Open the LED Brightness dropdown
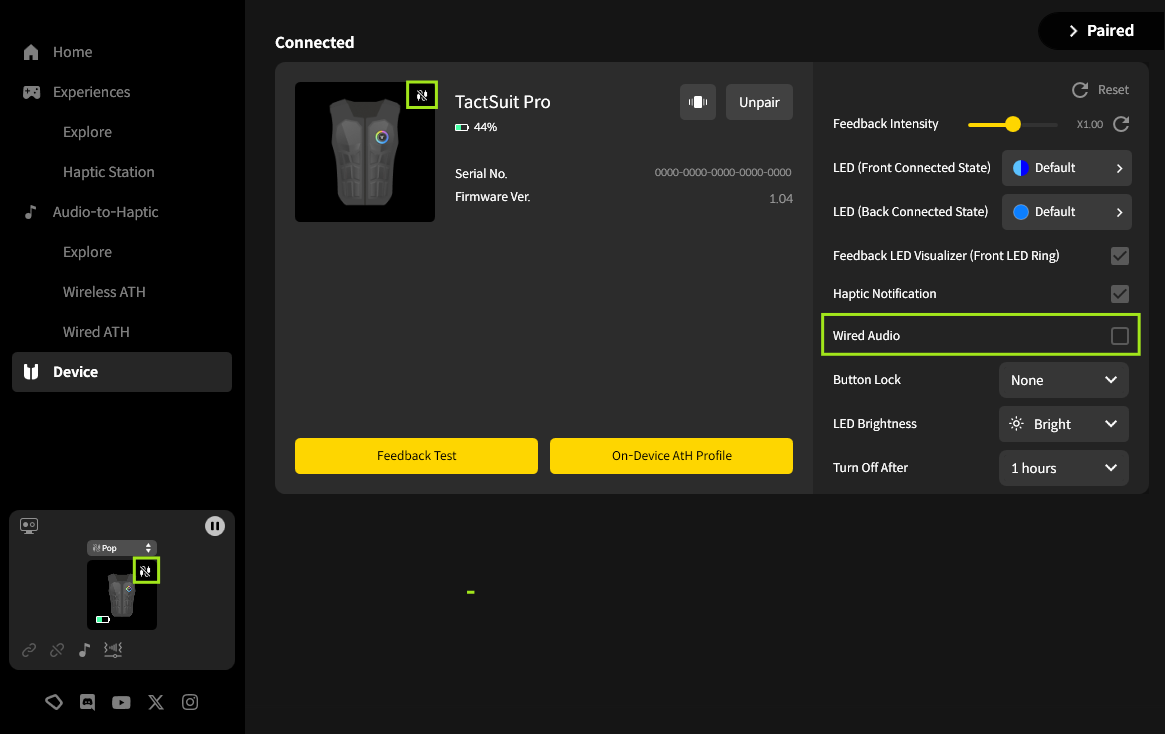This screenshot has width=1165, height=734. pyautogui.click(x=1063, y=424)
